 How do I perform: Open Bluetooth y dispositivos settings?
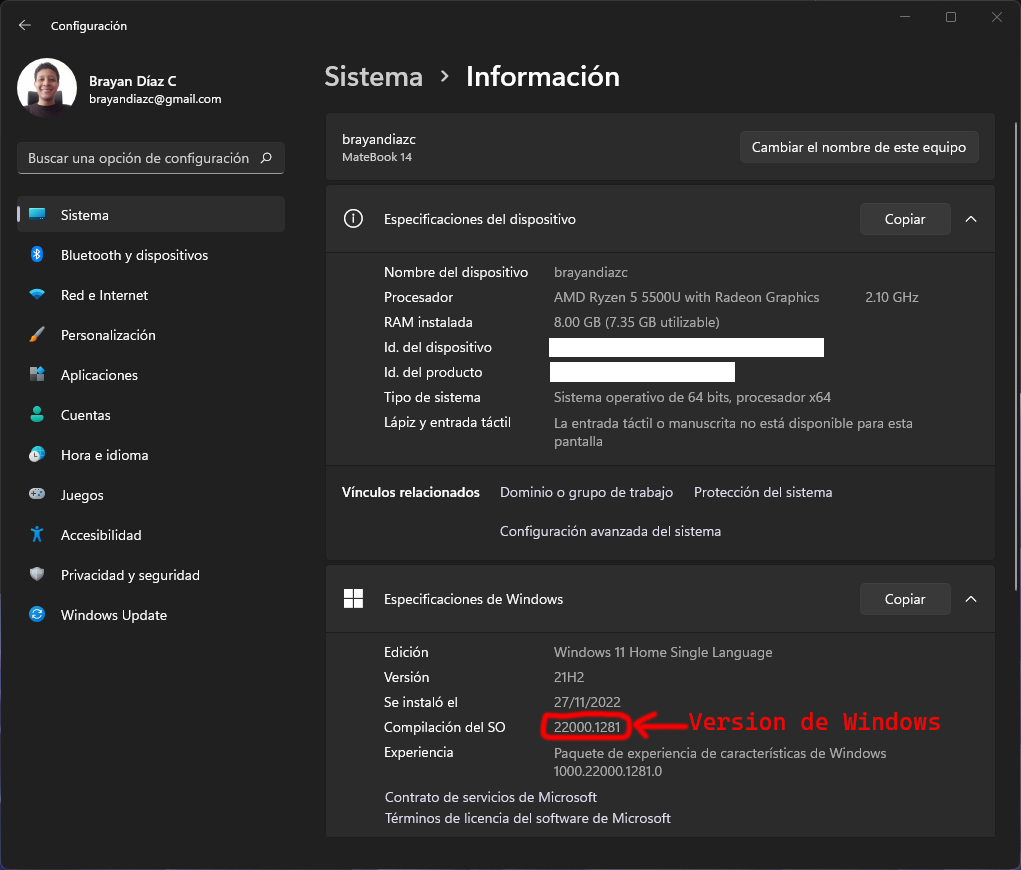[x=150, y=255]
